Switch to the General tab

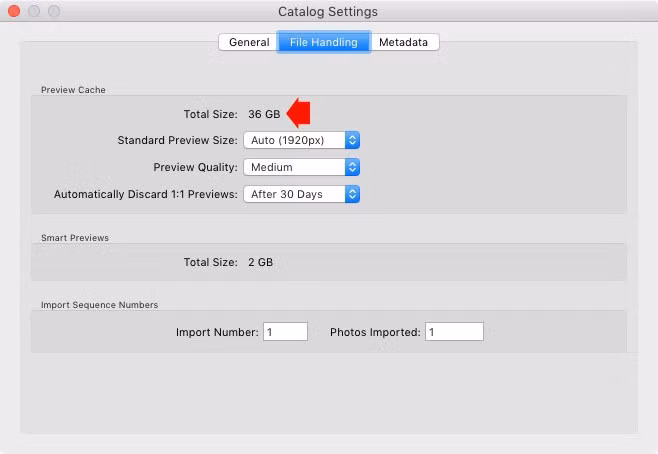coord(248,42)
